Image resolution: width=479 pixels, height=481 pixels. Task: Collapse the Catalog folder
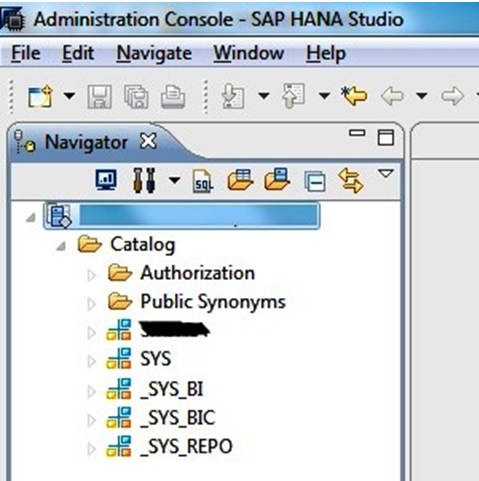(x=61, y=247)
